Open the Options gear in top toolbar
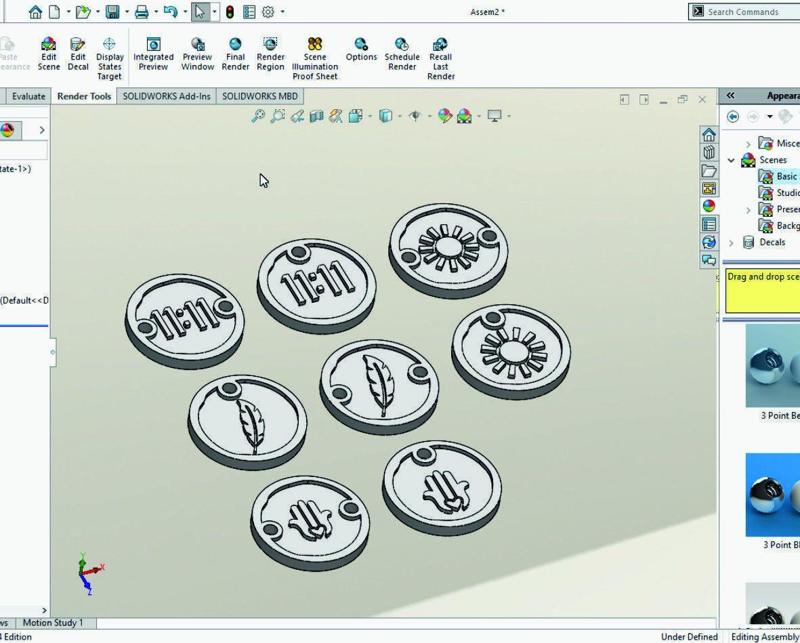 coord(268,12)
